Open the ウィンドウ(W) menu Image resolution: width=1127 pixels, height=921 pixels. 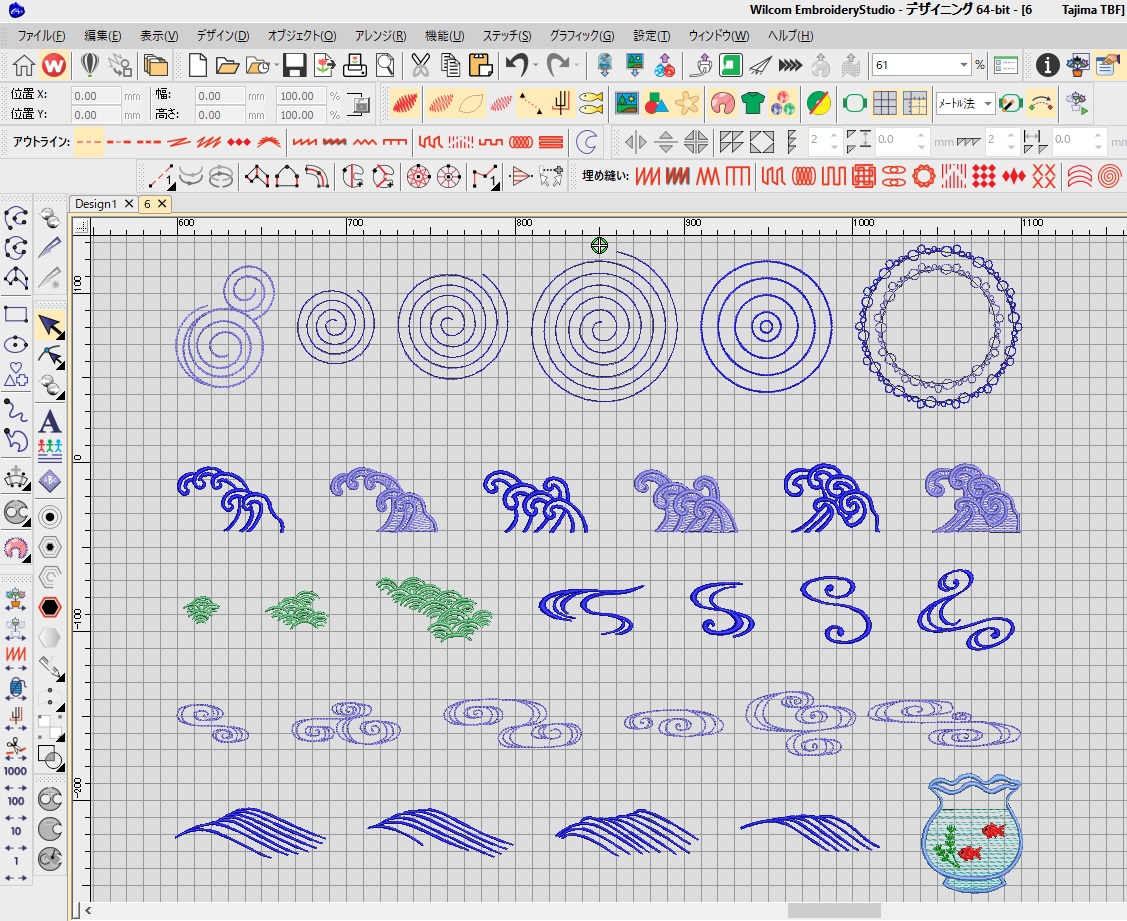point(719,36)
